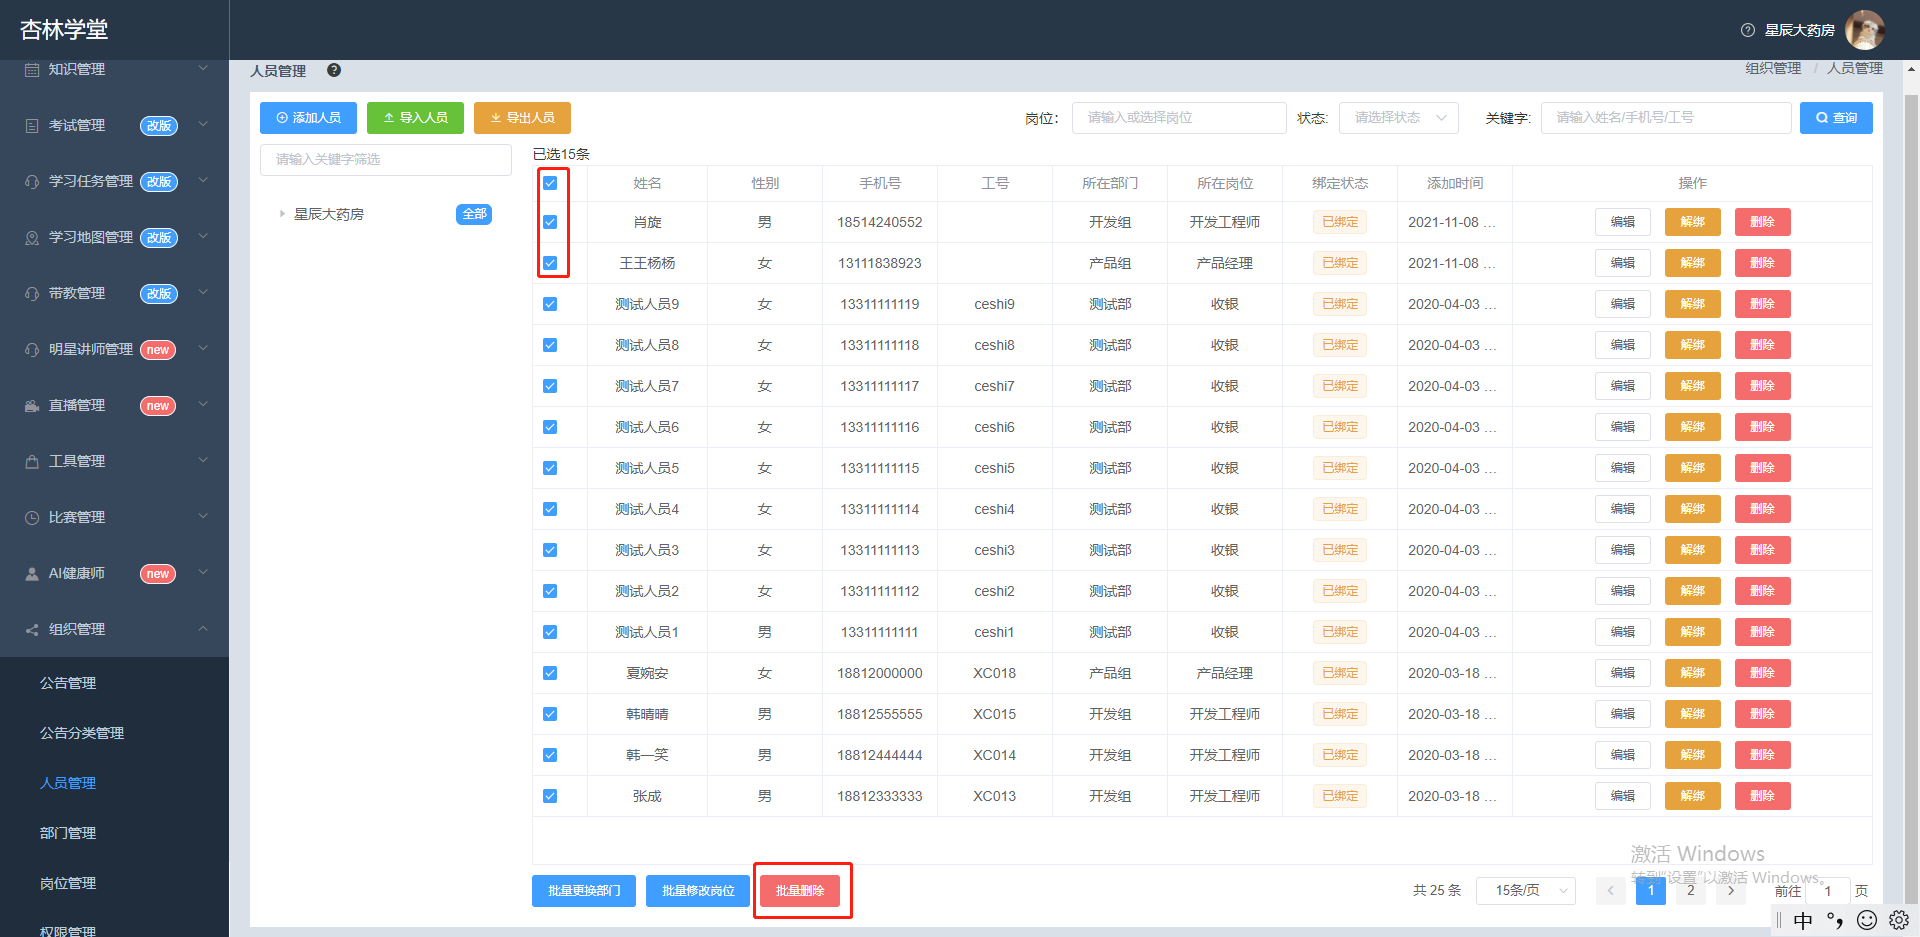Open 部门管理 submenu item

[x=68, y=833]
